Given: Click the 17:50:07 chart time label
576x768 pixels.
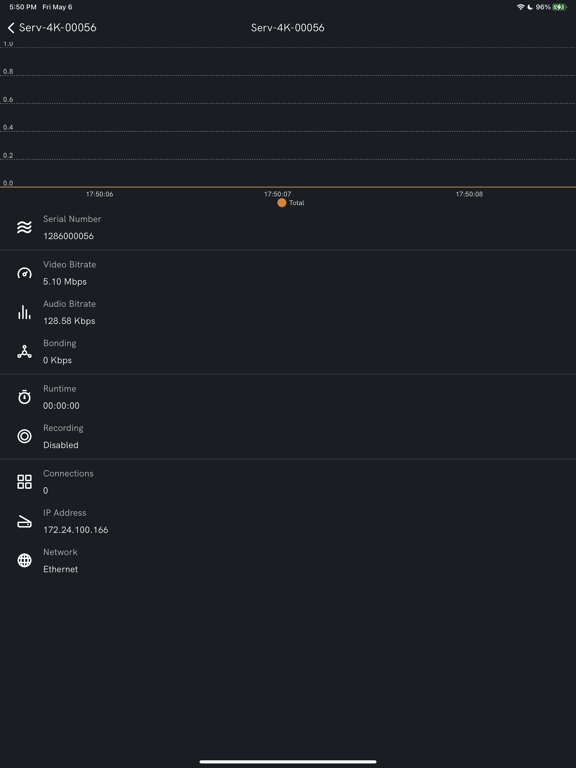Looking at the screenshot, I should pos(277,194).
